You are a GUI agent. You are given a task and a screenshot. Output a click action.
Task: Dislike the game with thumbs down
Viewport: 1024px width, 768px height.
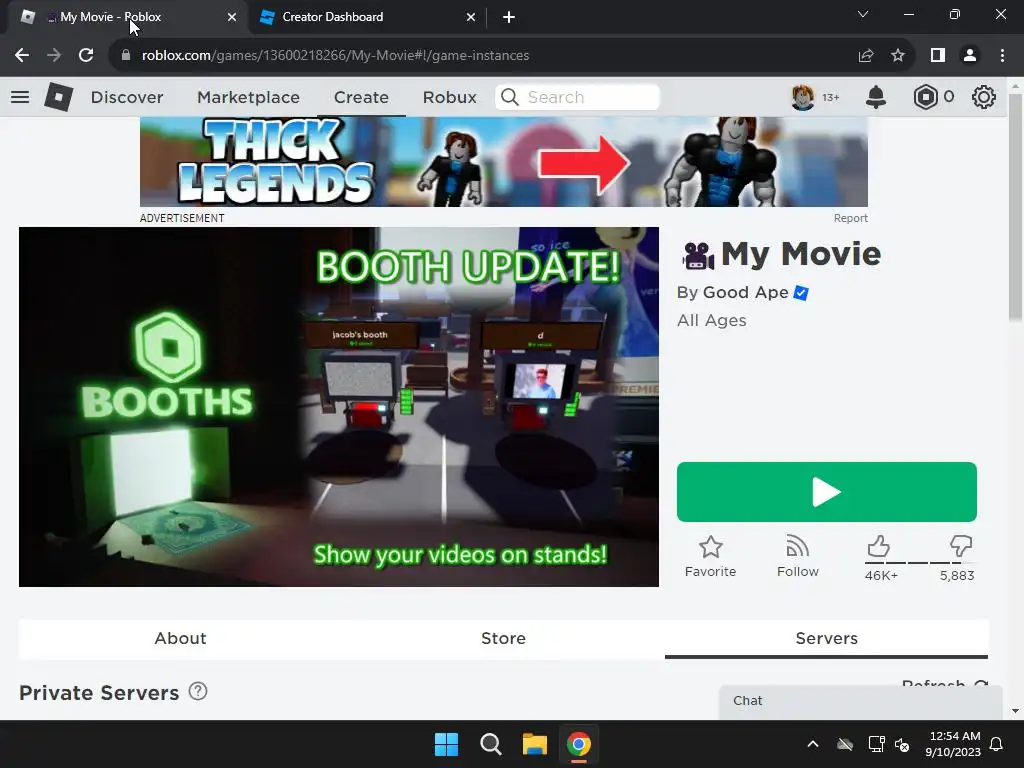click(x=961, y=546)
